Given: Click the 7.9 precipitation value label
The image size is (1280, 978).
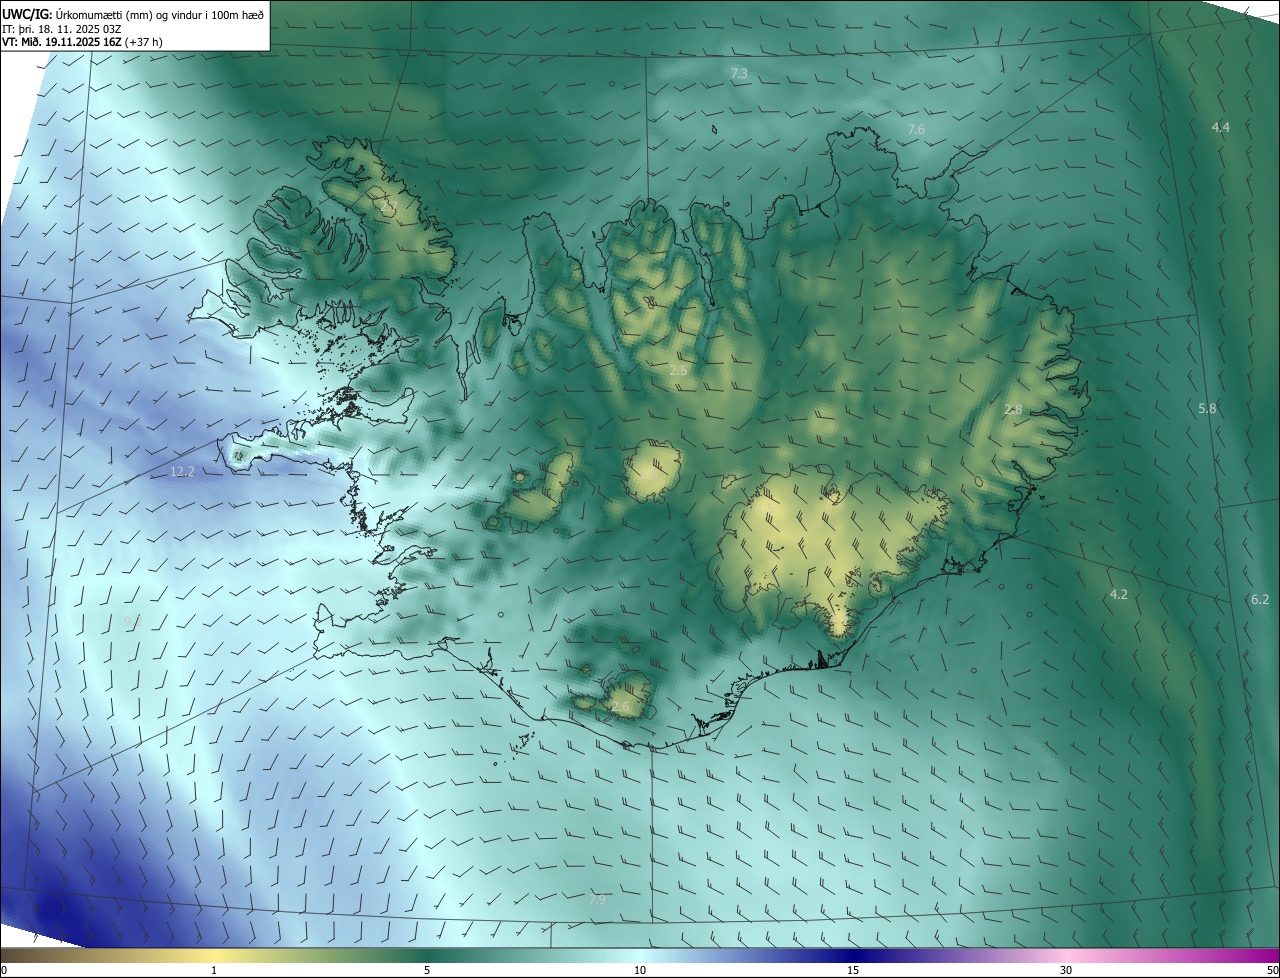Looking at the screenshot, I should click(x=597, y=900).
